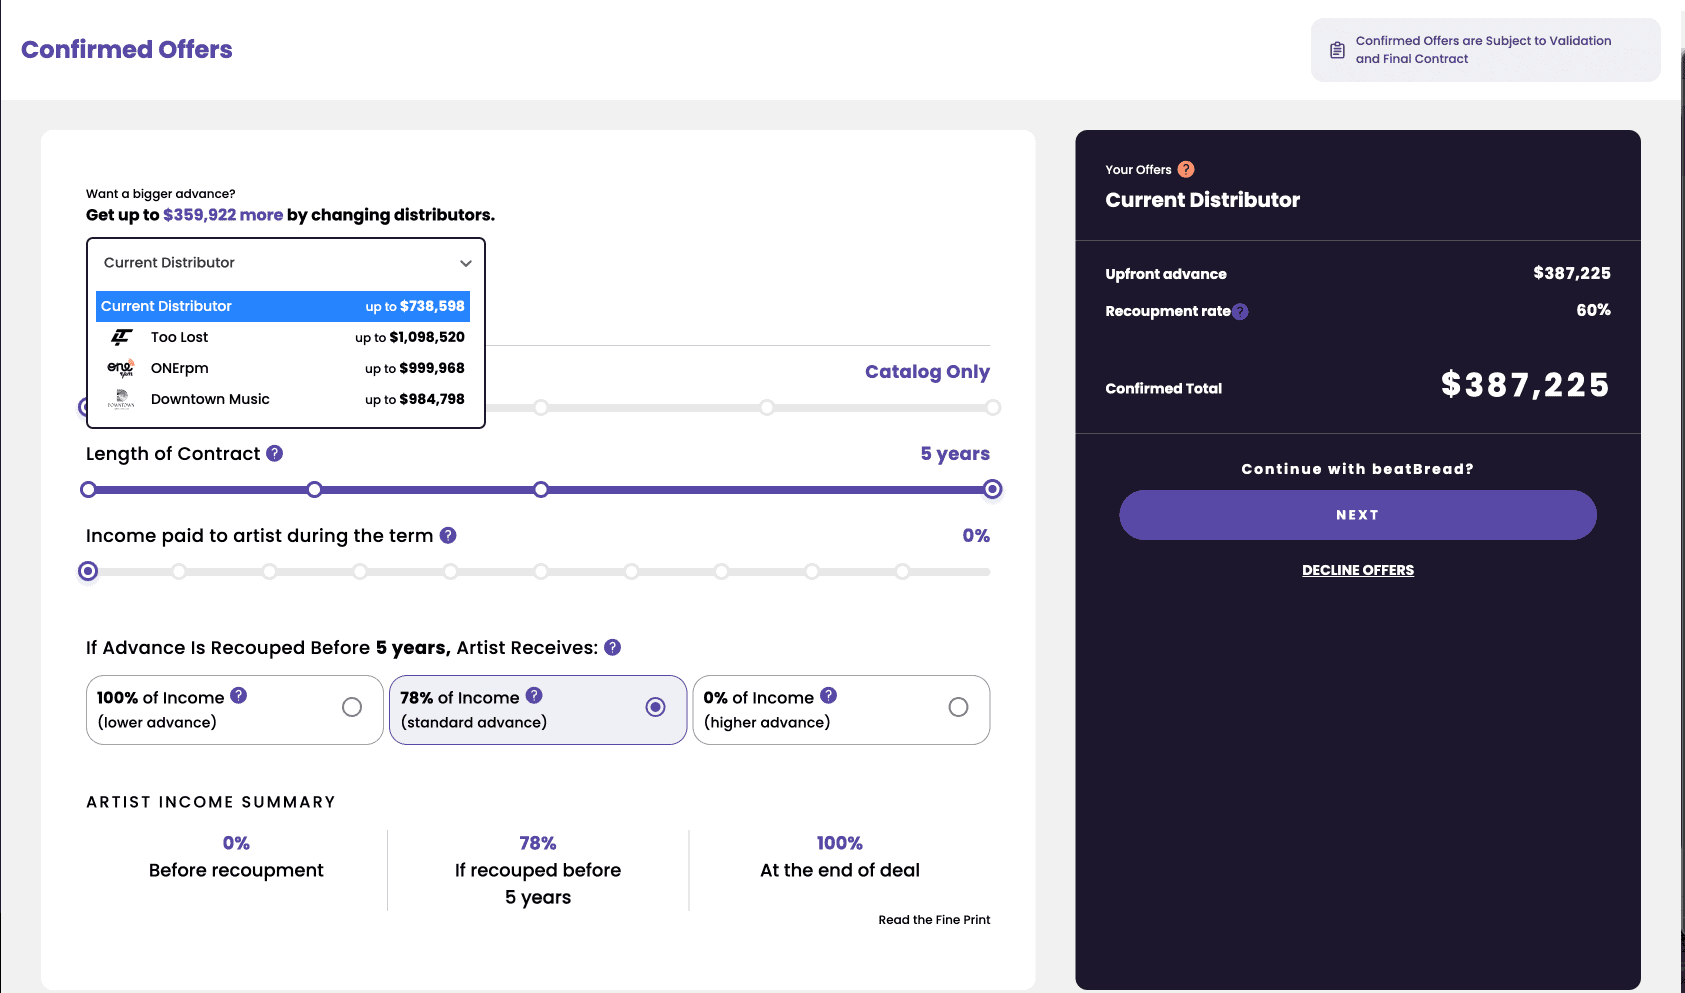1685x993 pixels.
Task: Select the 78% of Income standard advance option
Action: coord(655,708)
